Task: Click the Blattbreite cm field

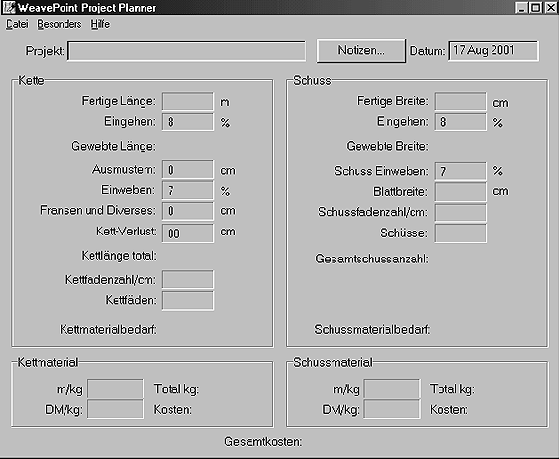Action: click(x=461, y=192)
